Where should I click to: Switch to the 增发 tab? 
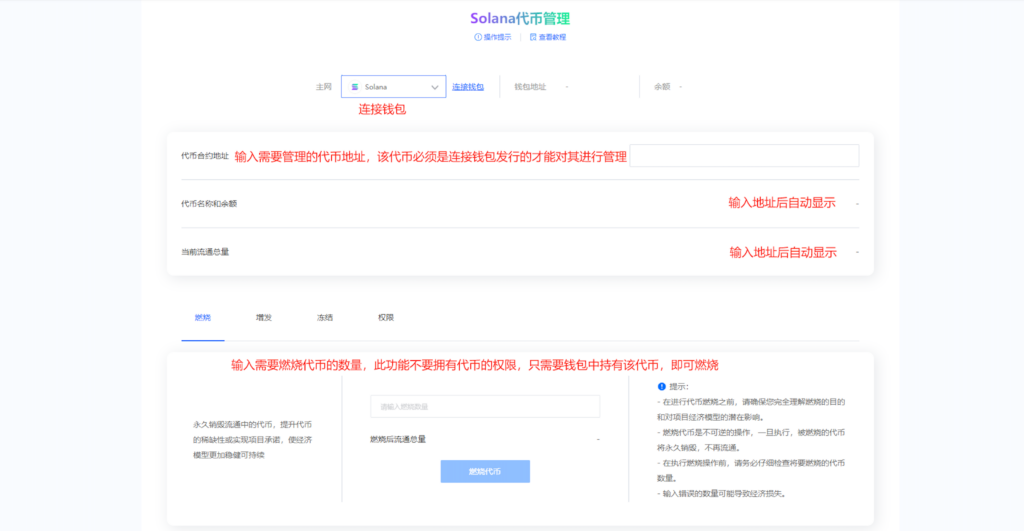[x=264, y=317]
